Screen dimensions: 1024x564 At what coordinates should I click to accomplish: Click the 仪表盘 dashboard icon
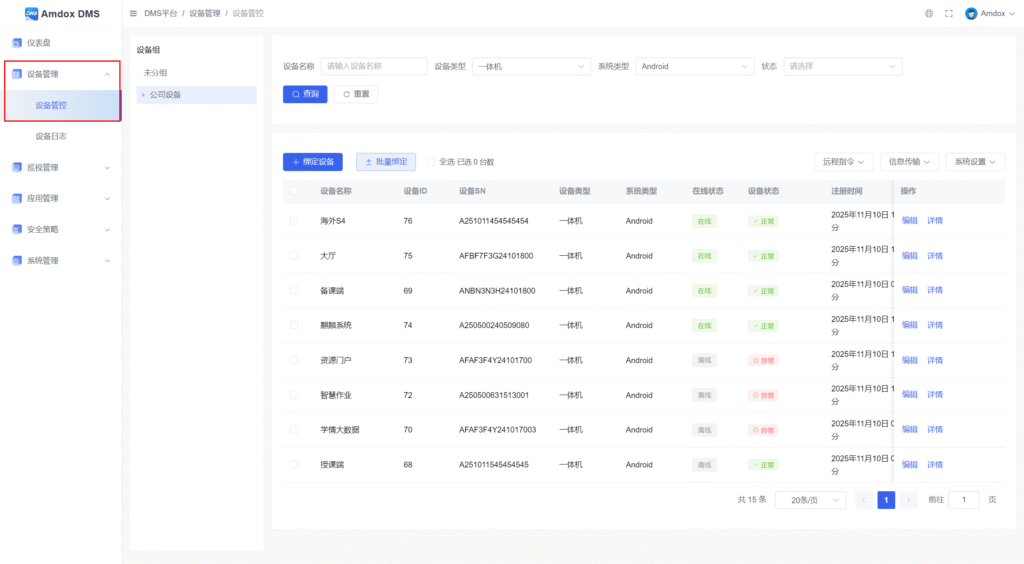click(x=16, y=43)
